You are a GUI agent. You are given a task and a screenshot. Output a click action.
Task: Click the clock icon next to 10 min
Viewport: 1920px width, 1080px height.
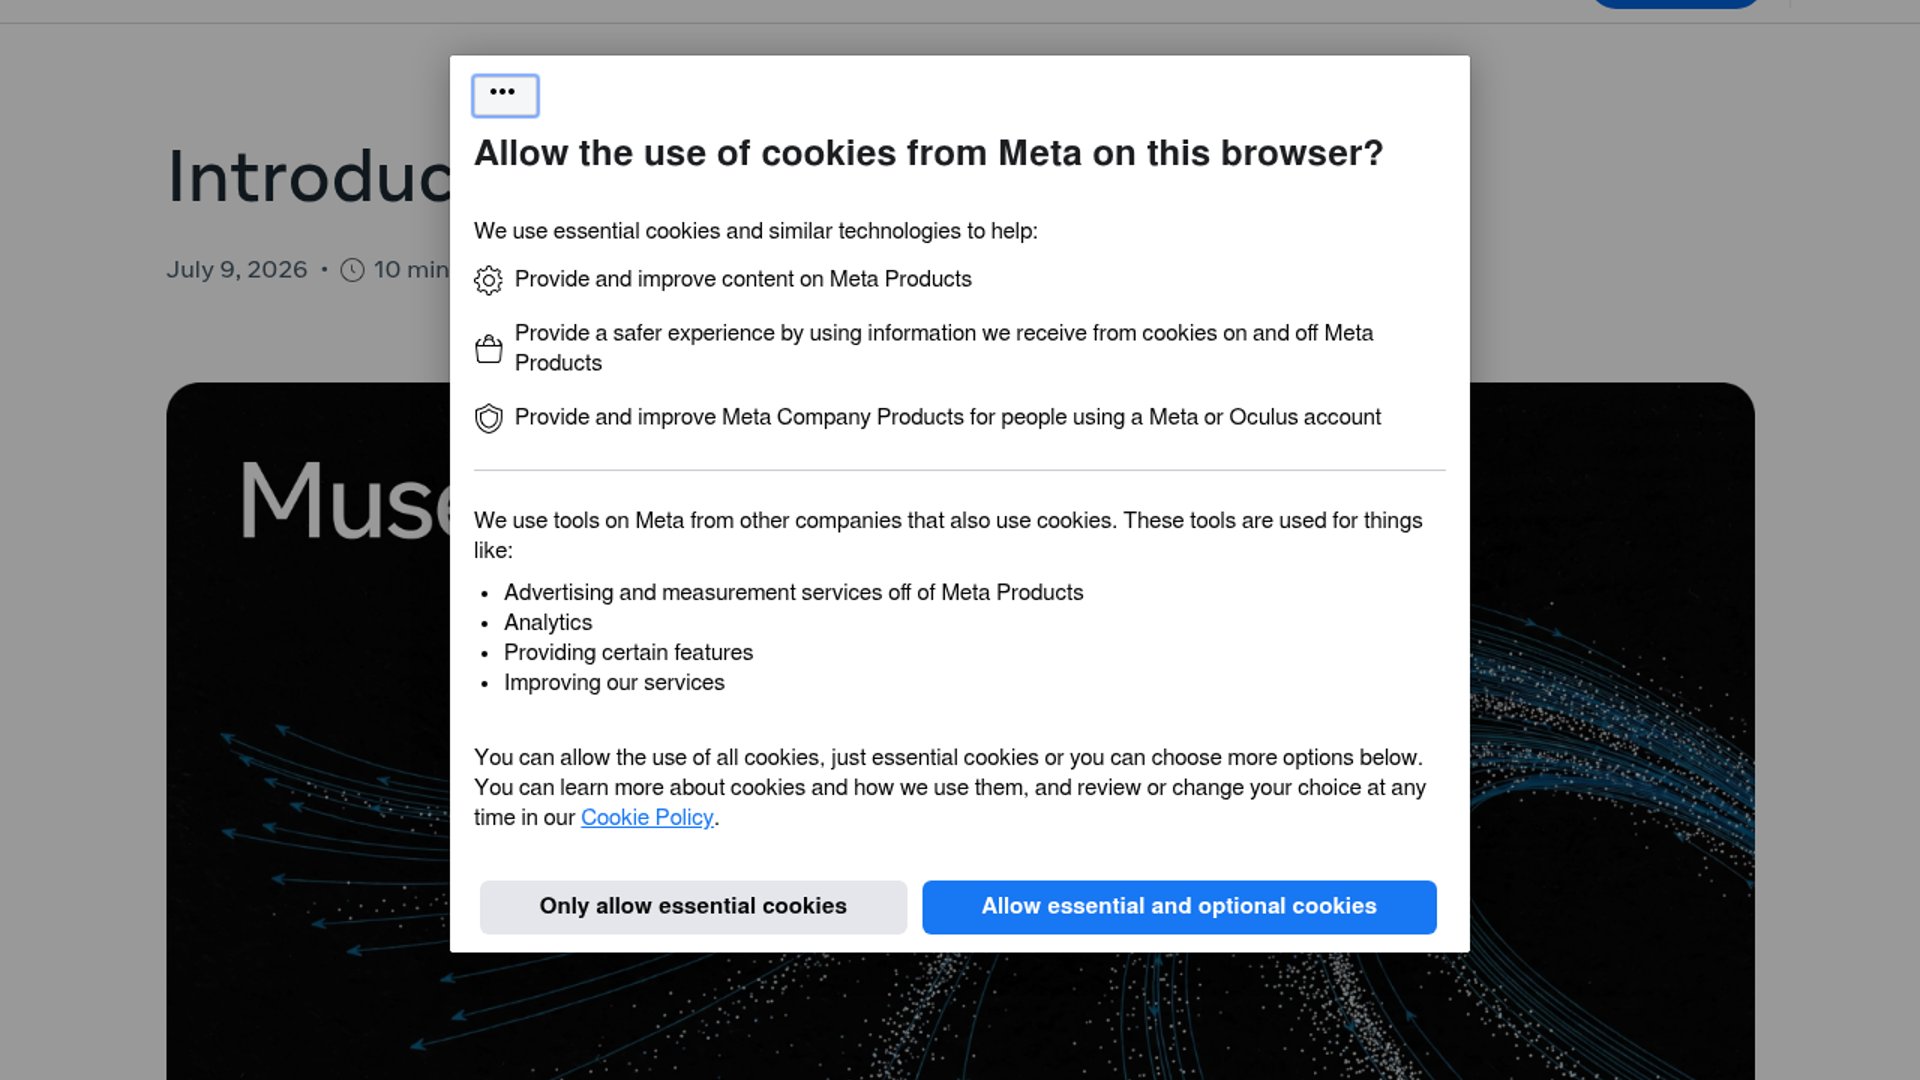[352, 270]
